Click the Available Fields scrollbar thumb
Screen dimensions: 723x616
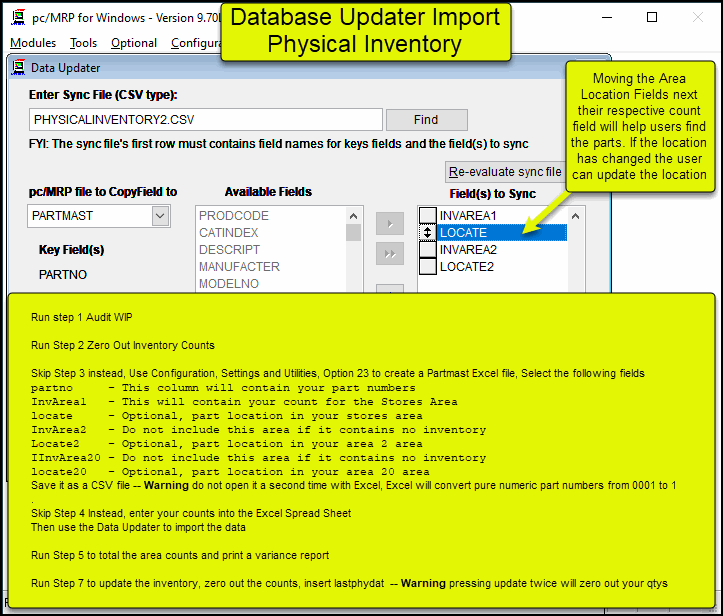353,232
